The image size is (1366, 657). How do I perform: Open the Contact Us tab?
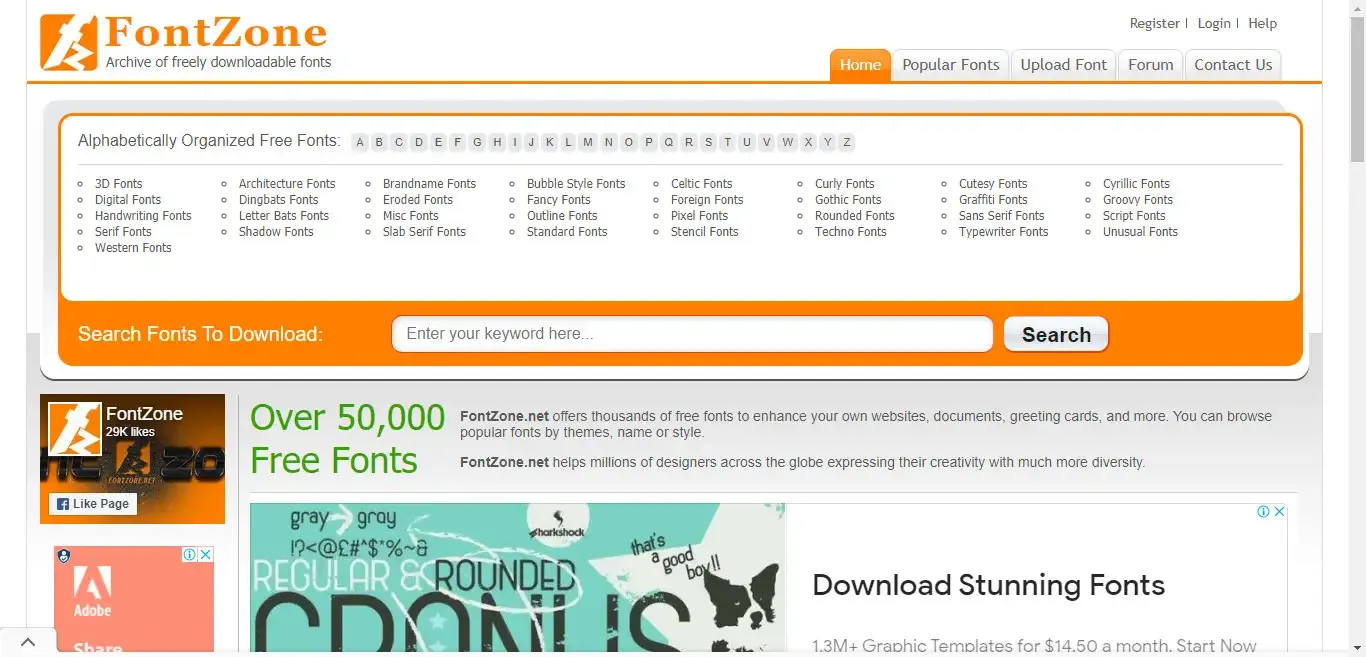1233,65
